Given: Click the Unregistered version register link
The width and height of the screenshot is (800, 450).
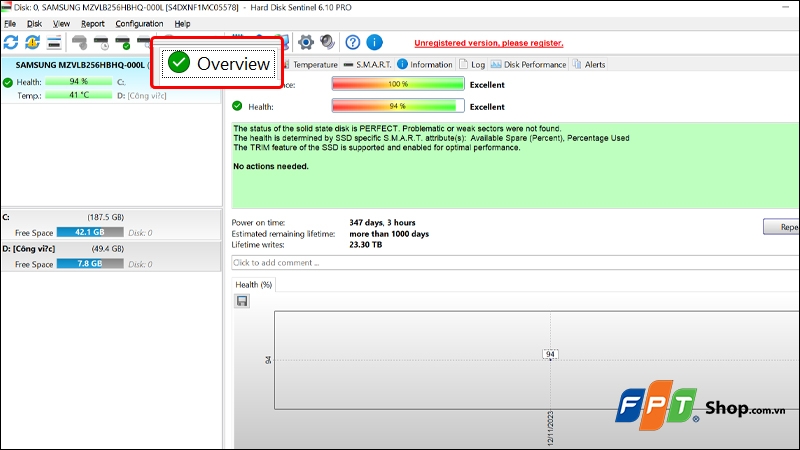Looking at the screenshot, I should point(489,43).
